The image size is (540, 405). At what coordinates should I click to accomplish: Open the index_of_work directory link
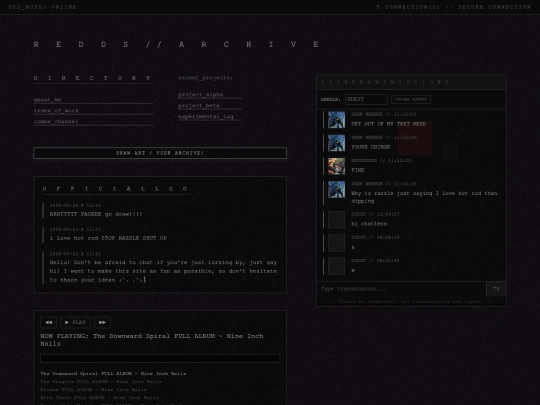(x=93, y=111)
